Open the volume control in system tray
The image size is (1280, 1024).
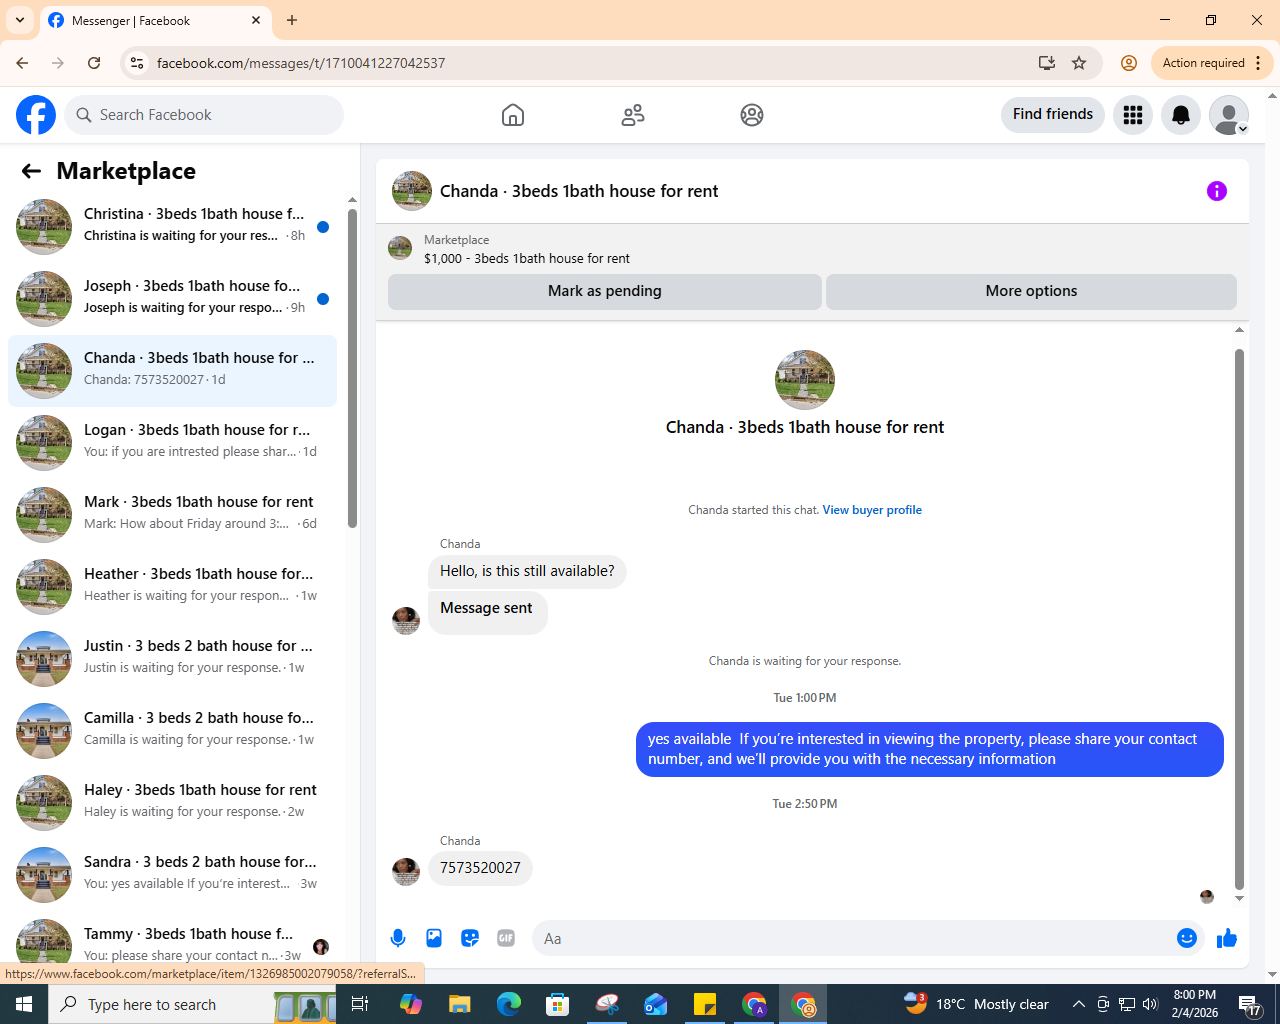point(1150,1004)
